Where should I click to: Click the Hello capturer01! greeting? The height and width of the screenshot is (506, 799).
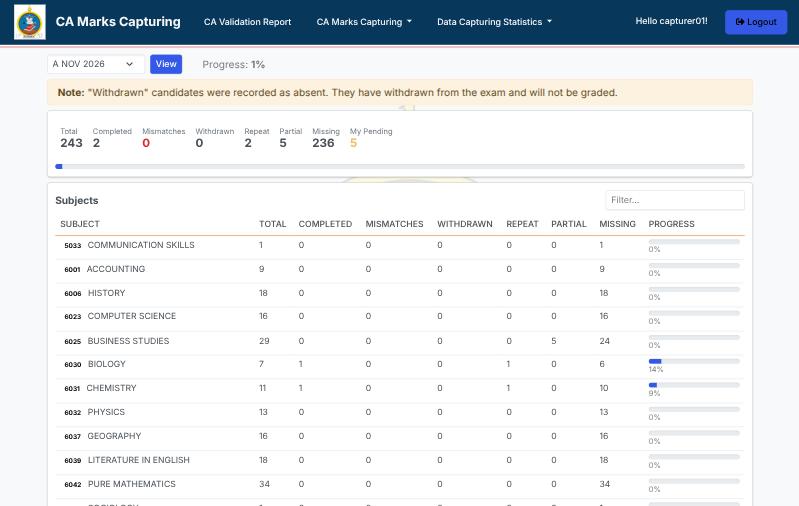coord(671,21)
